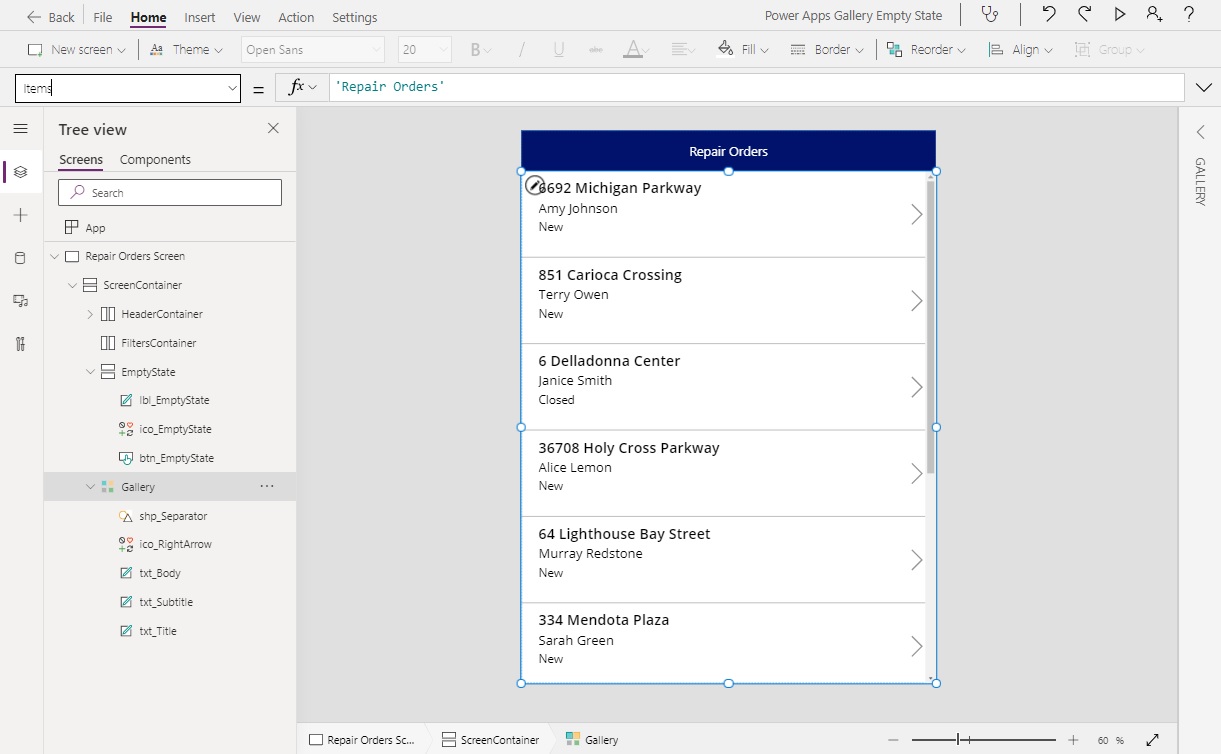Open the Media panel in left sidebar
The height and width of the screenshot is (754, 1221).
21,300
